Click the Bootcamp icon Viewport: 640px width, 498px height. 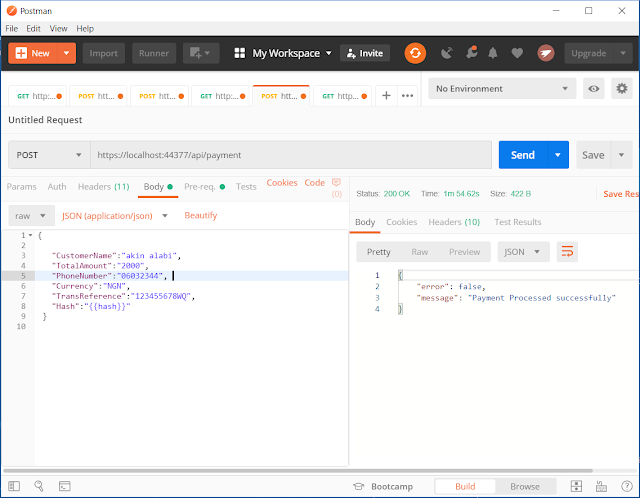pos(358,486)
